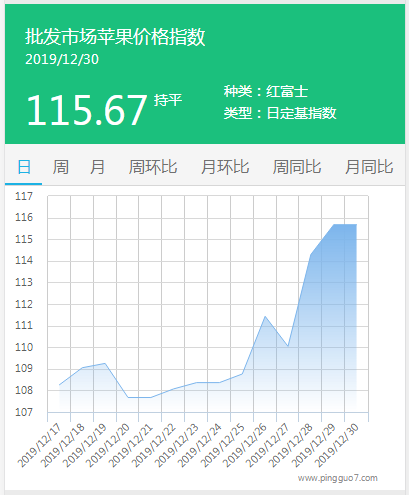Click the header date 2019/12/30
Screen dimensions: 409x495
62,60
